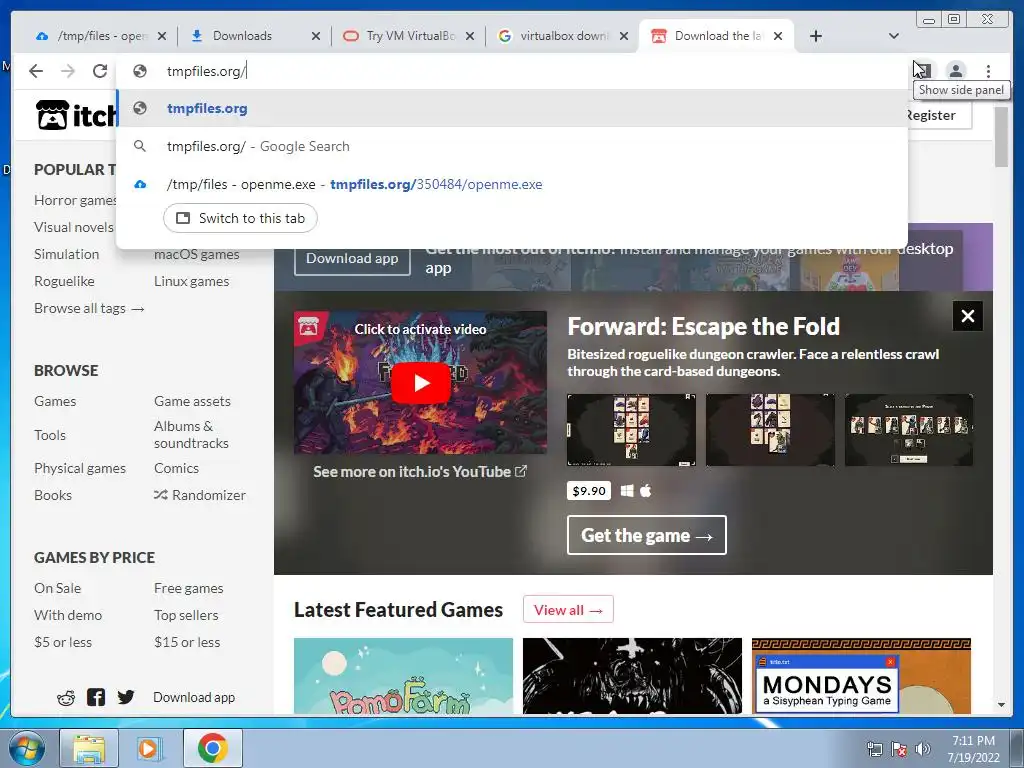This screenshot has height=768, width=1024.
Task: Open the Chrome three-dot menu
Action: (988, 71)
